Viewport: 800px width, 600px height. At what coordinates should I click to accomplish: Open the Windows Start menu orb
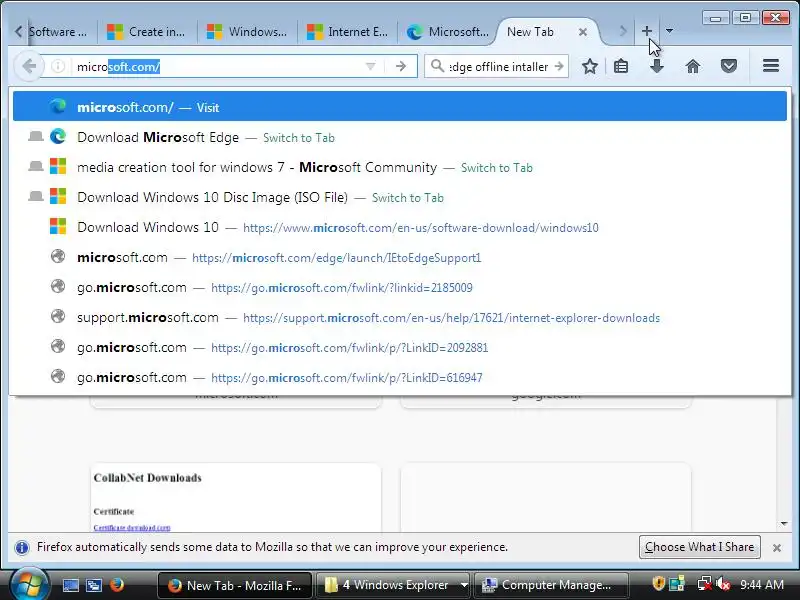tap(29, 584)
